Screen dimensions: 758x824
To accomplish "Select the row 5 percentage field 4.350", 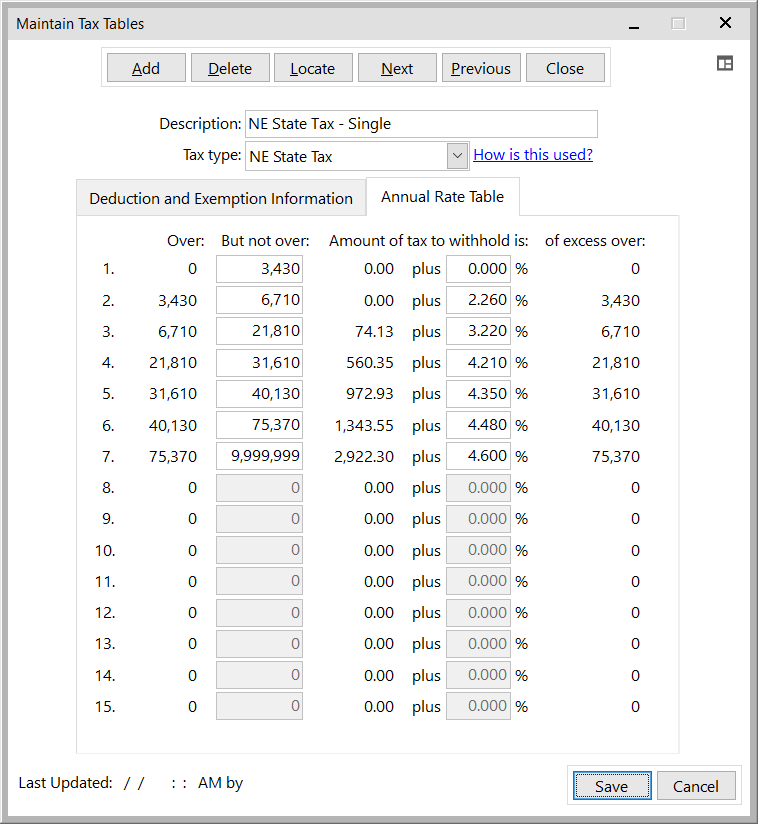I will [x=478, y=393].
